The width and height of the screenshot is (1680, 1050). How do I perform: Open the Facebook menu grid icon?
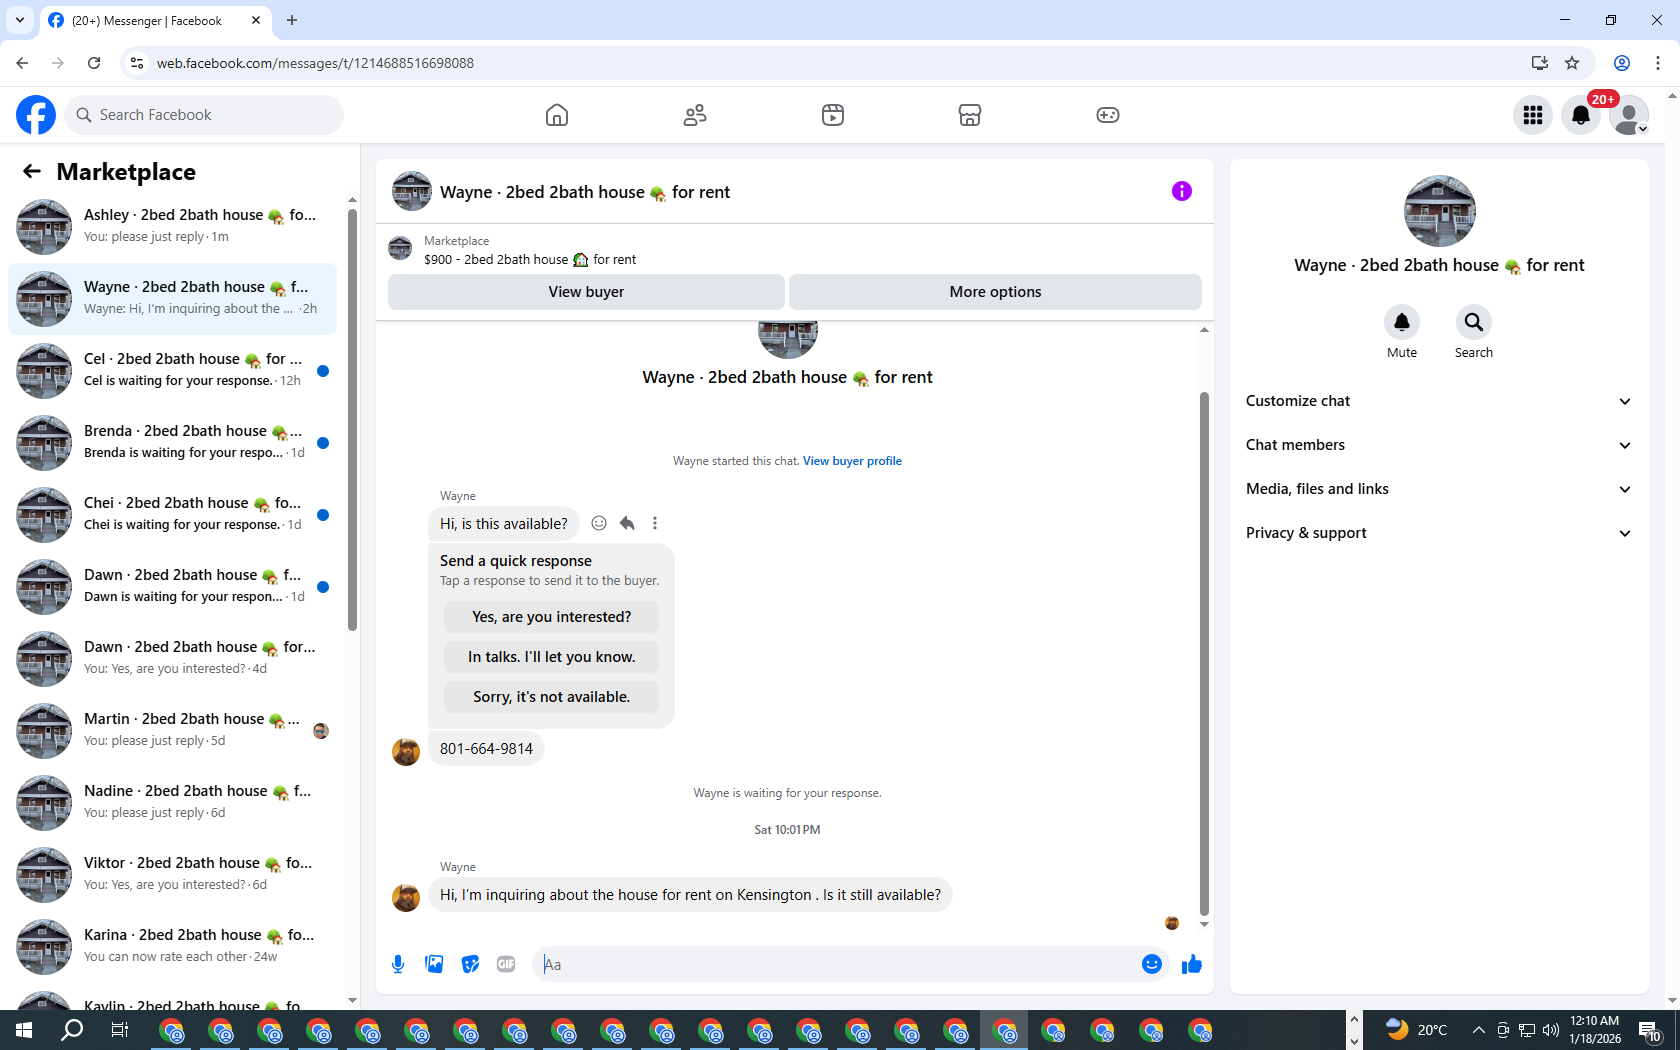coord(1533,115)
